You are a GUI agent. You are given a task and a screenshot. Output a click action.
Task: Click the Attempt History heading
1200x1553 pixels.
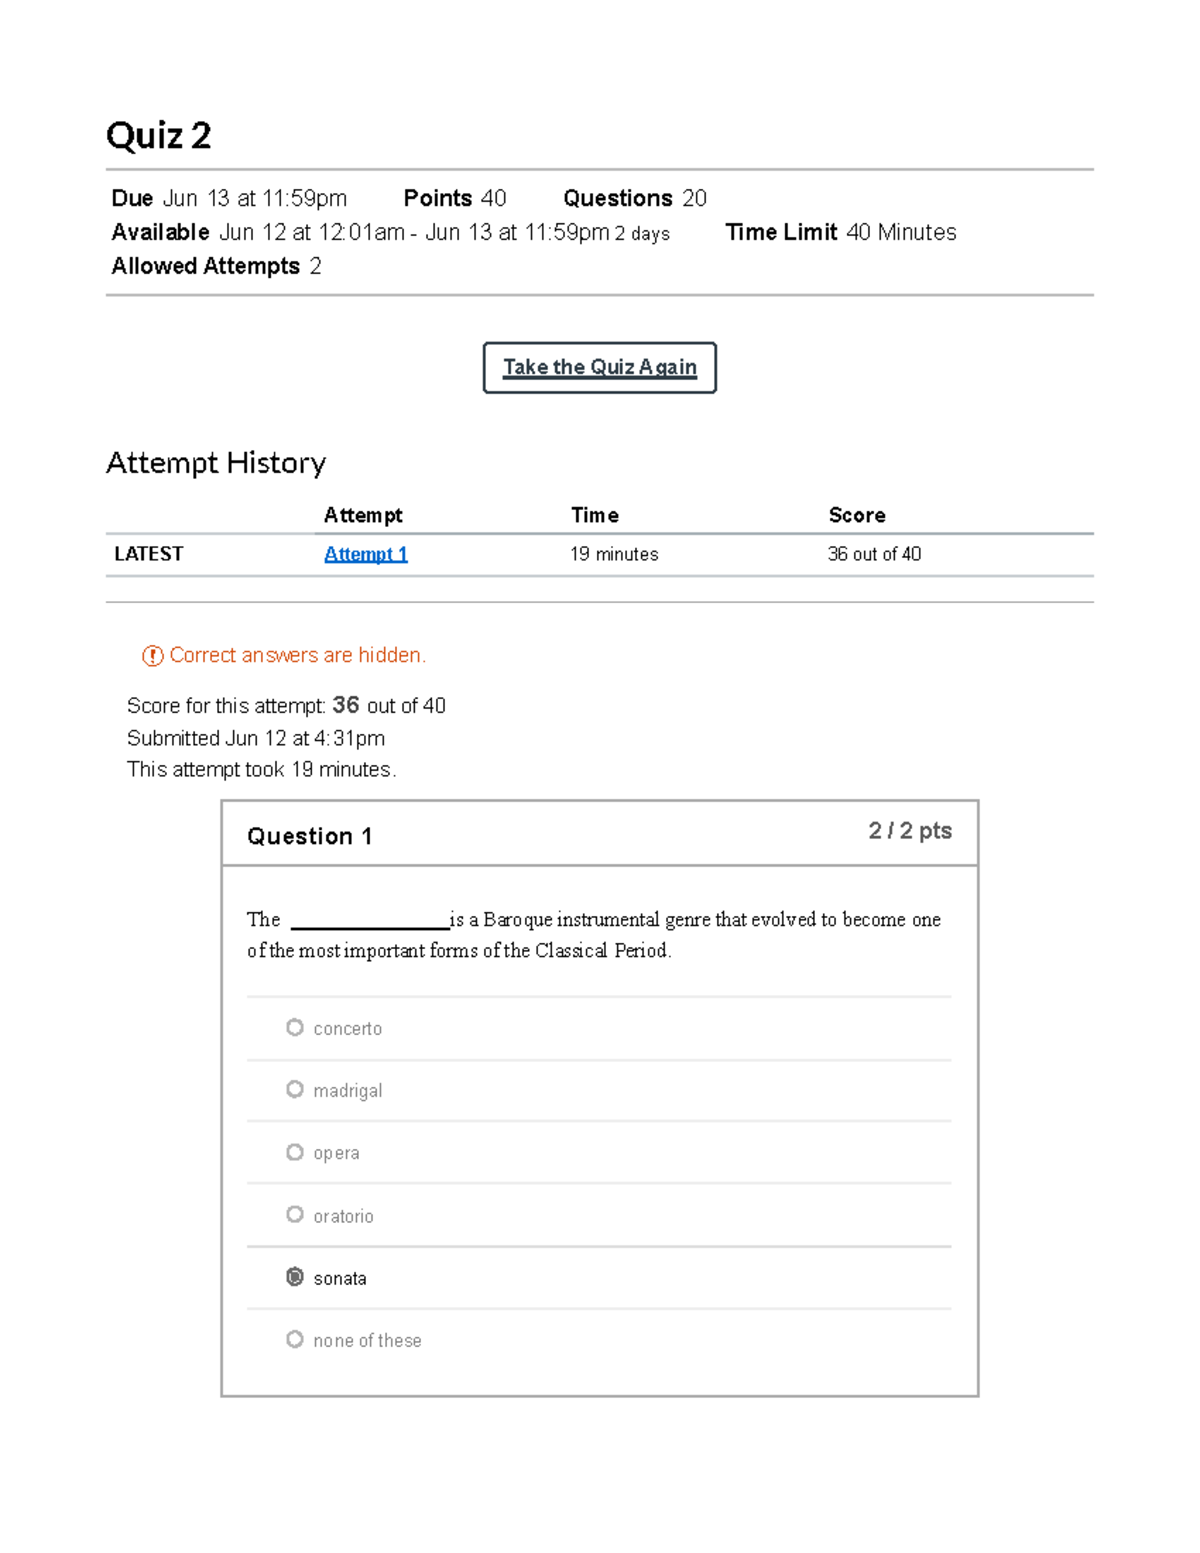point(216,463)
